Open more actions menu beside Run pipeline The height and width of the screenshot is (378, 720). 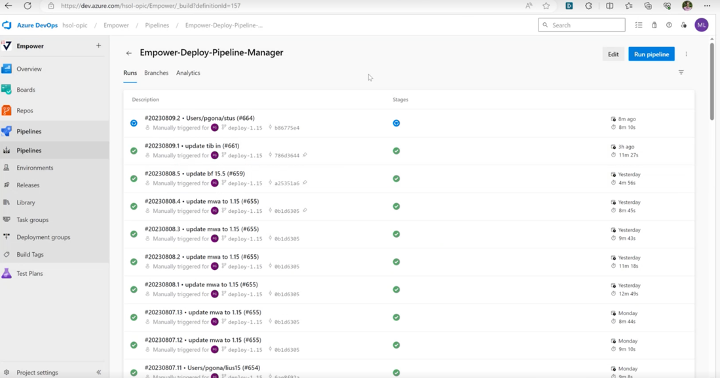tap(686, 54)
